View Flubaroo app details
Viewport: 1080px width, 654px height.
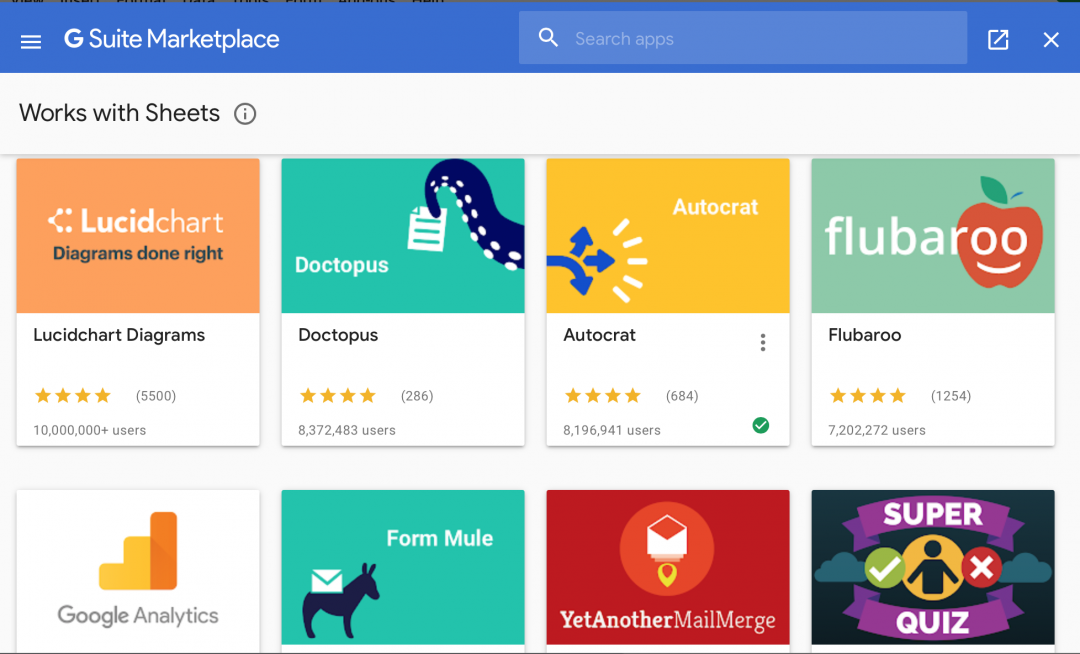coord(864,335)
